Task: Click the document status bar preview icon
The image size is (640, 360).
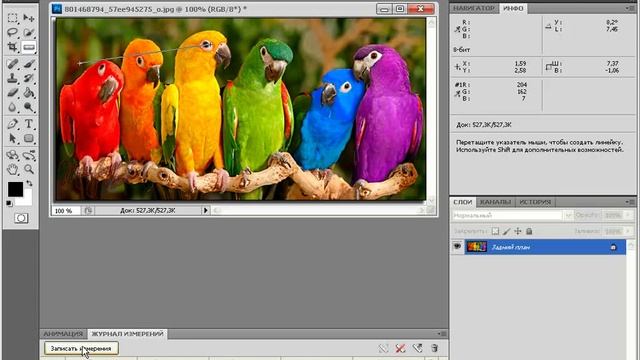Action: tap(88, 211)
